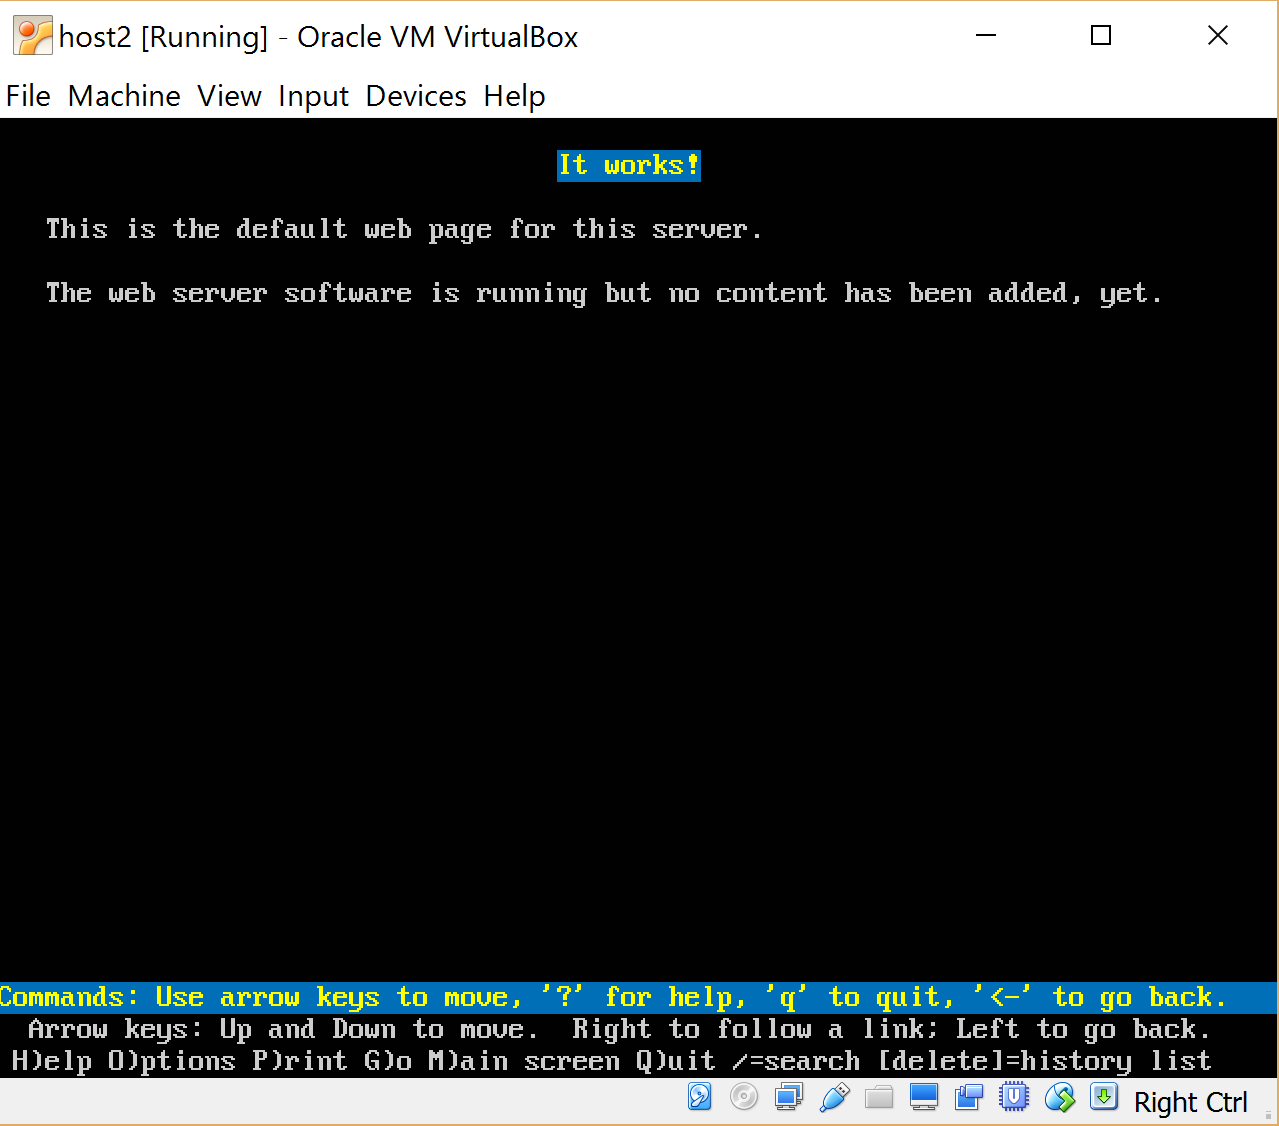
Task: Click the virtualization features chip icon
Action: pyautogui.click(x=1013, y=1097)
